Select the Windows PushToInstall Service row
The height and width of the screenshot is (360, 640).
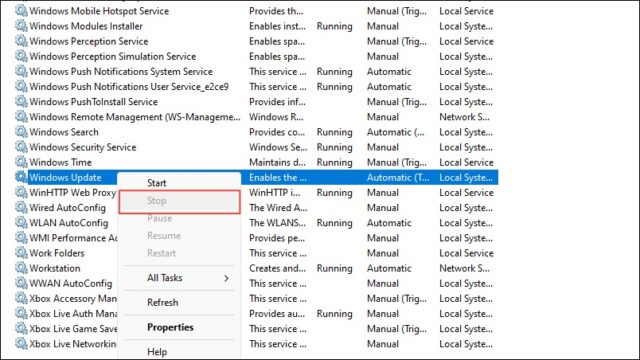coord(256,102)
